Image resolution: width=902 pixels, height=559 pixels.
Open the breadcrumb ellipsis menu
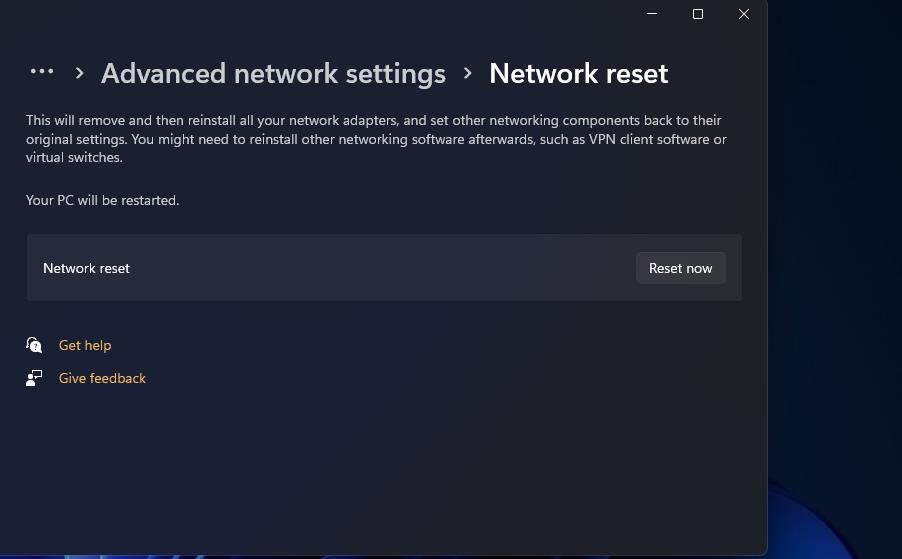click(42, 72)
